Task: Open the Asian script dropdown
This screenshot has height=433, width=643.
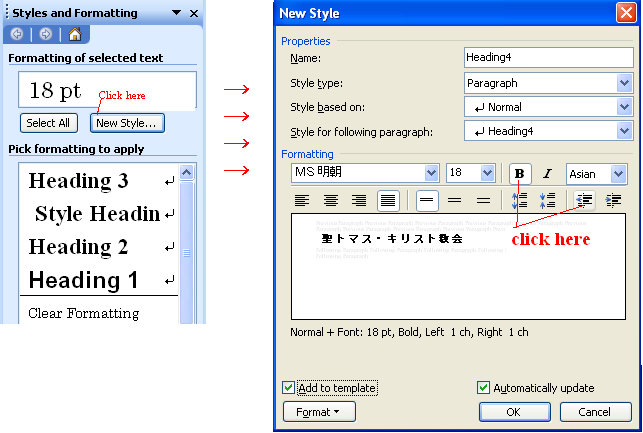Action: [x=618, y=174]
